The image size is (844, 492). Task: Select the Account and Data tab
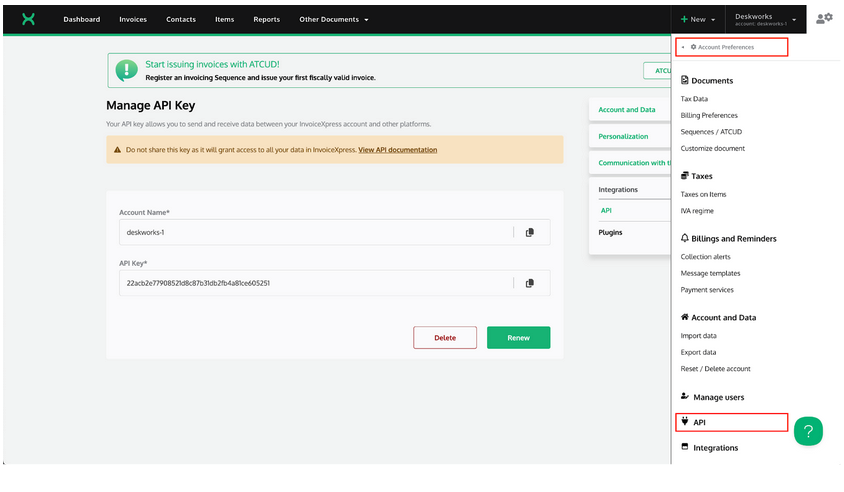click(x=630, y=110)
